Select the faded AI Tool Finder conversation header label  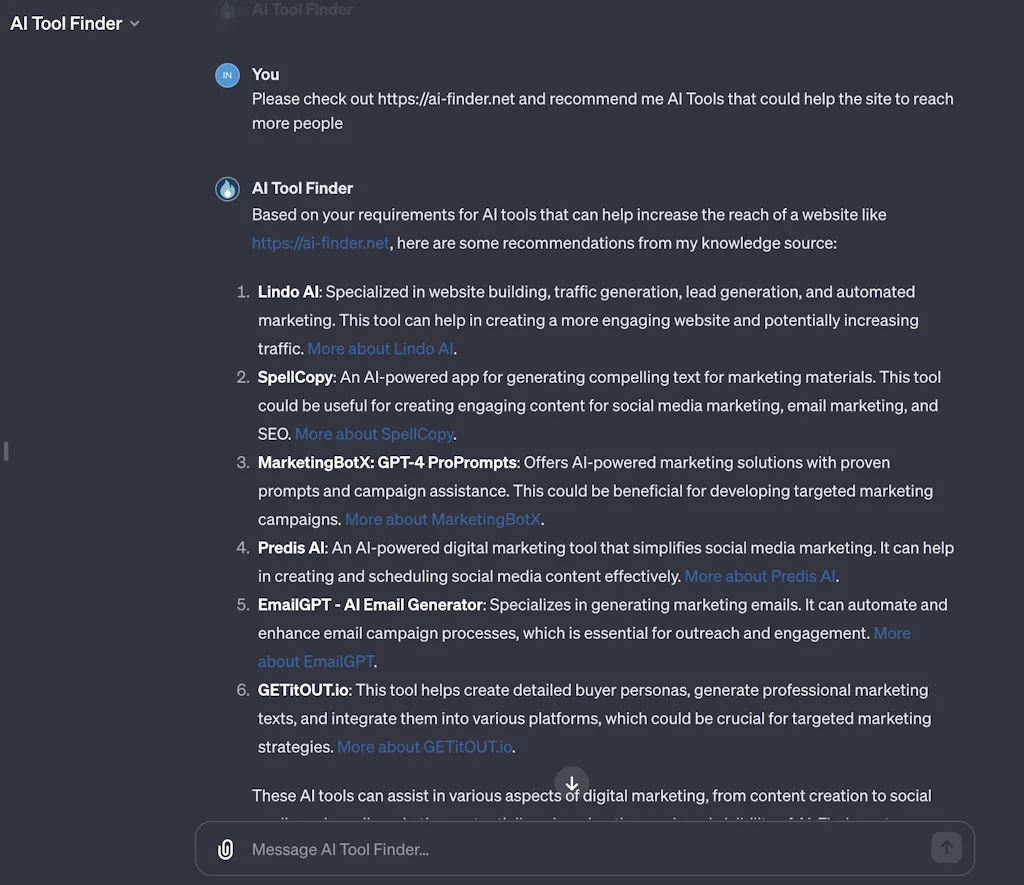tap(302, 10)
